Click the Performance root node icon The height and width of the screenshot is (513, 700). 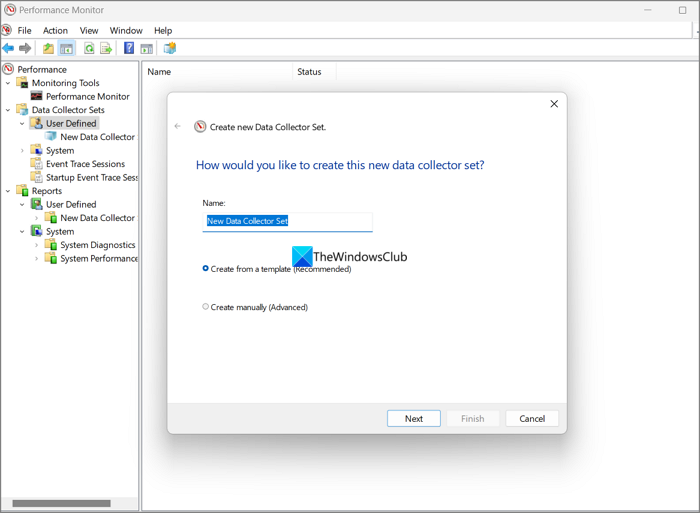[x=8, y=69]
